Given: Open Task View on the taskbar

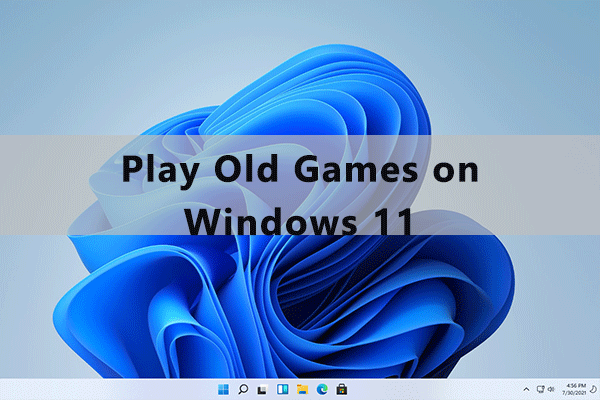Looking at the screenshot, I should pyautogui.click(x=262, y=390).
